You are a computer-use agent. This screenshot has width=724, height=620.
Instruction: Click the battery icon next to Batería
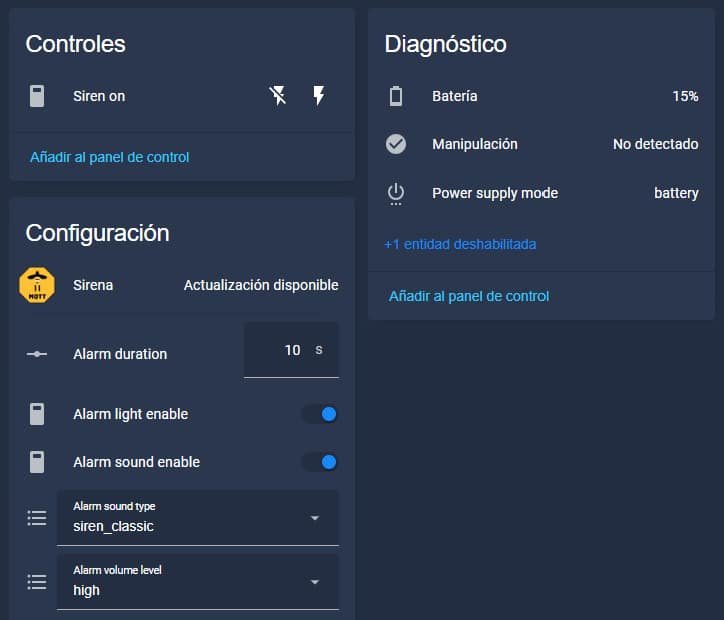tap(396, 96)
